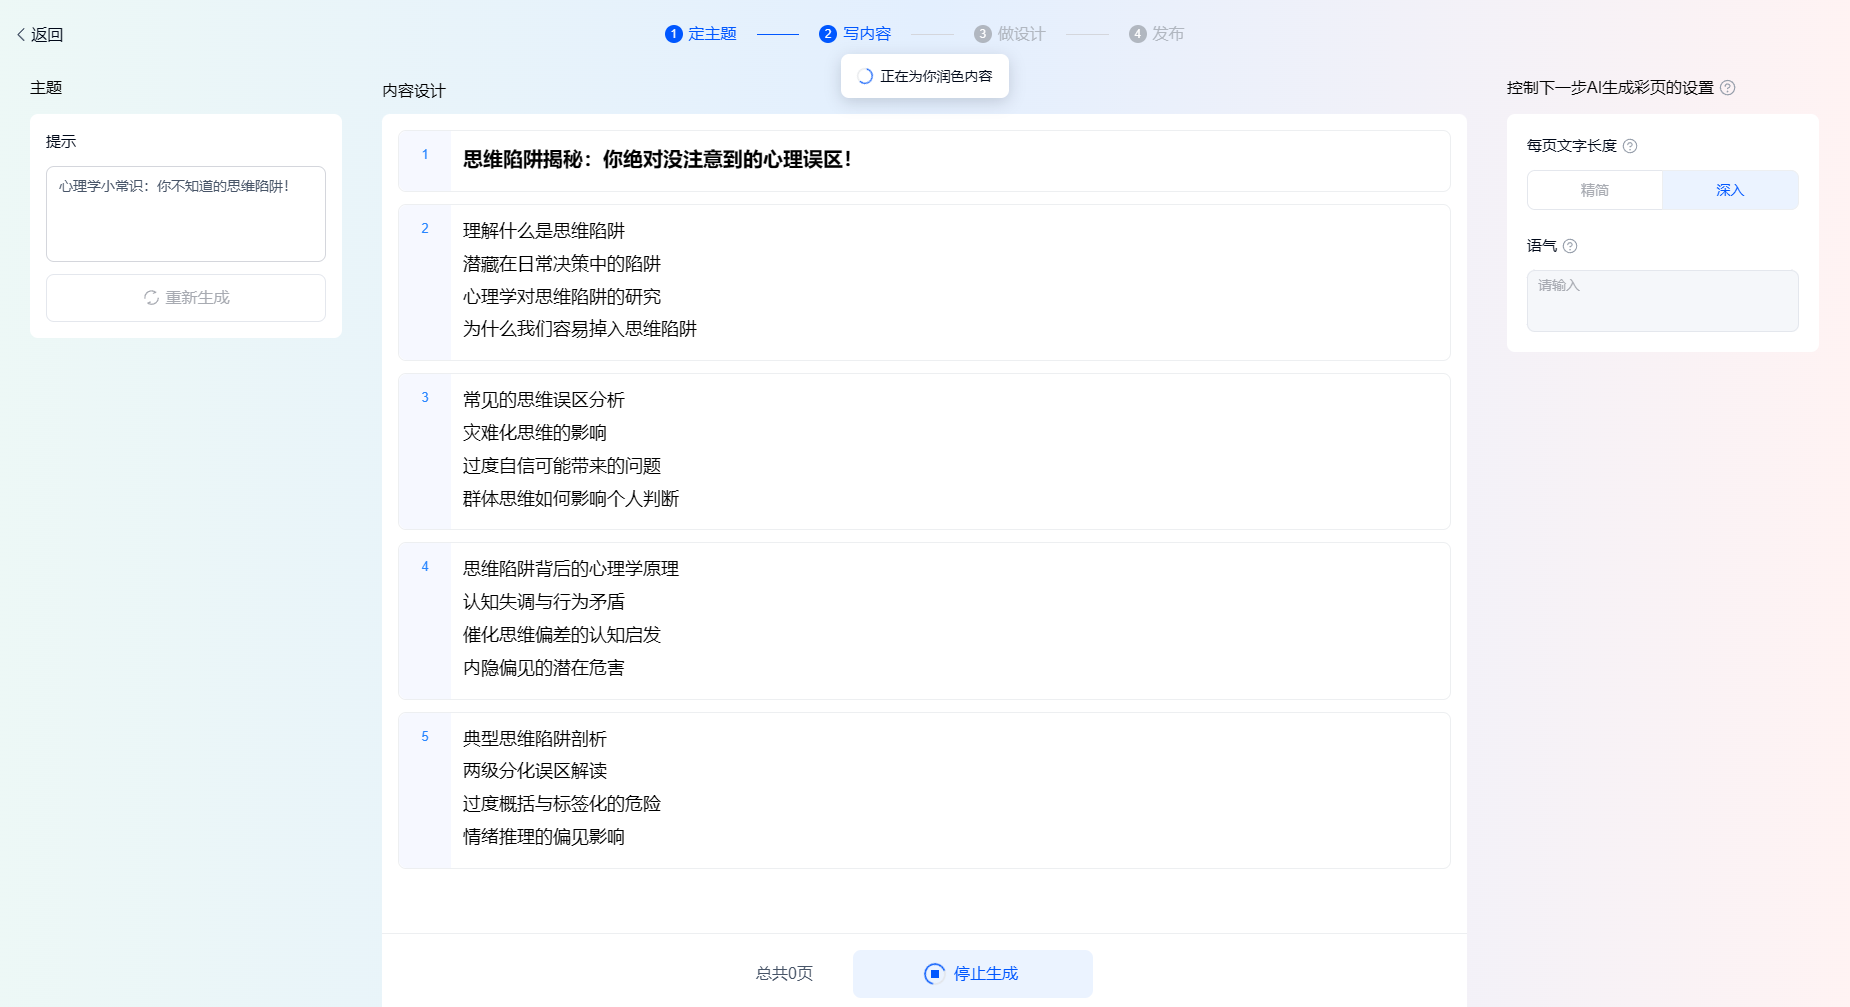Click line 过度自信可能带来的问题
1850x1007 pixels.
pos(562,466)
